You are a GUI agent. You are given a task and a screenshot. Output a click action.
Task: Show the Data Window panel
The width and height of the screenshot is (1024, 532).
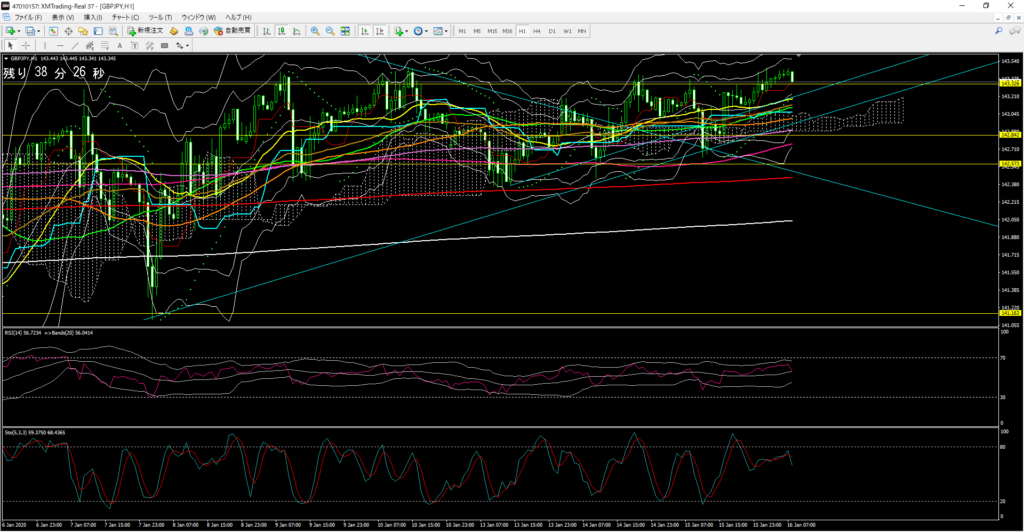point(69,31)
